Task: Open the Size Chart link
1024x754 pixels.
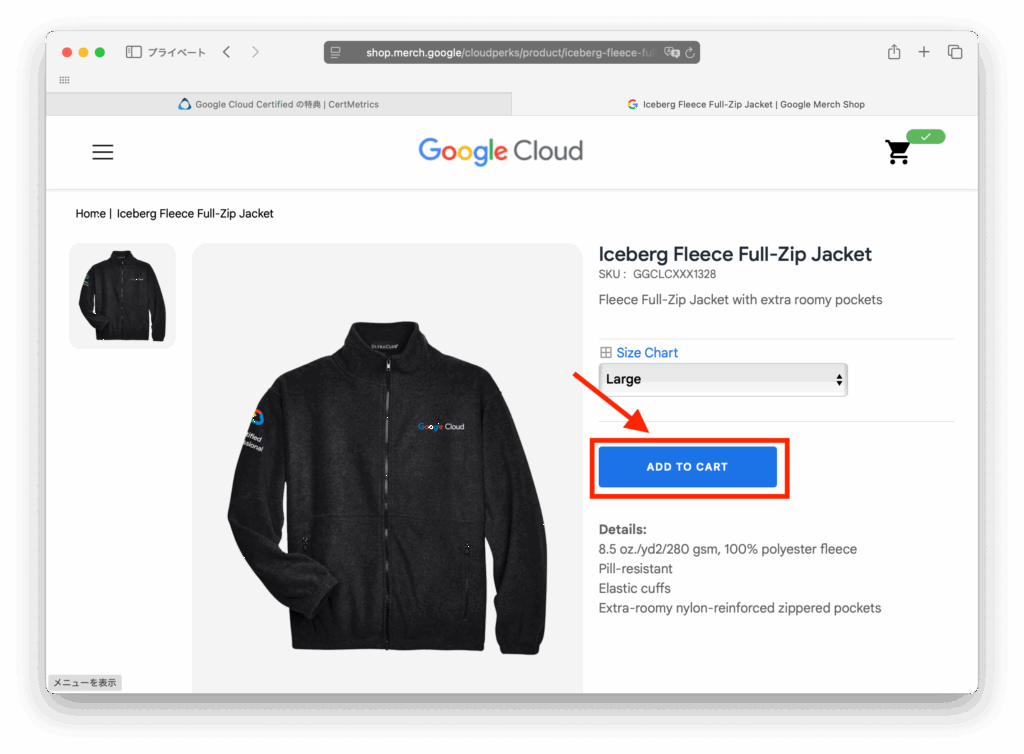Action: coord(646,353)
